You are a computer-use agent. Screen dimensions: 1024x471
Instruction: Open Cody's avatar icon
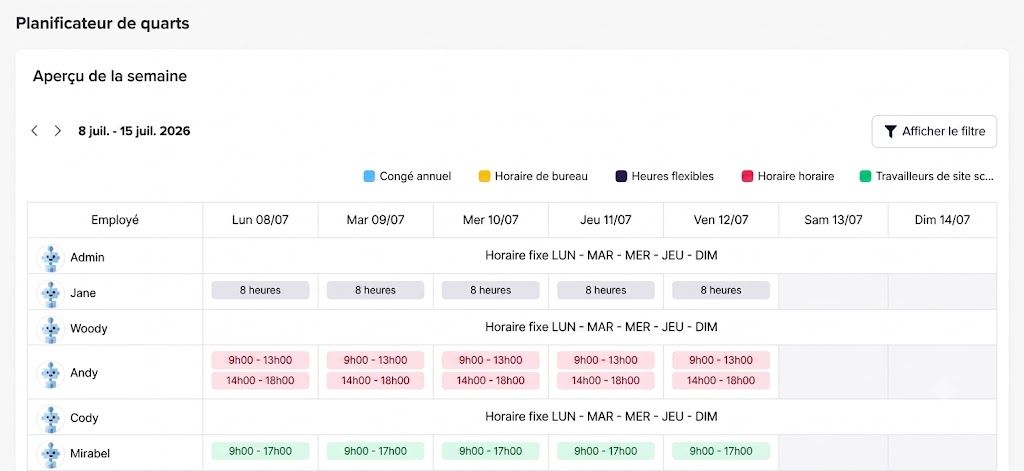50,418
